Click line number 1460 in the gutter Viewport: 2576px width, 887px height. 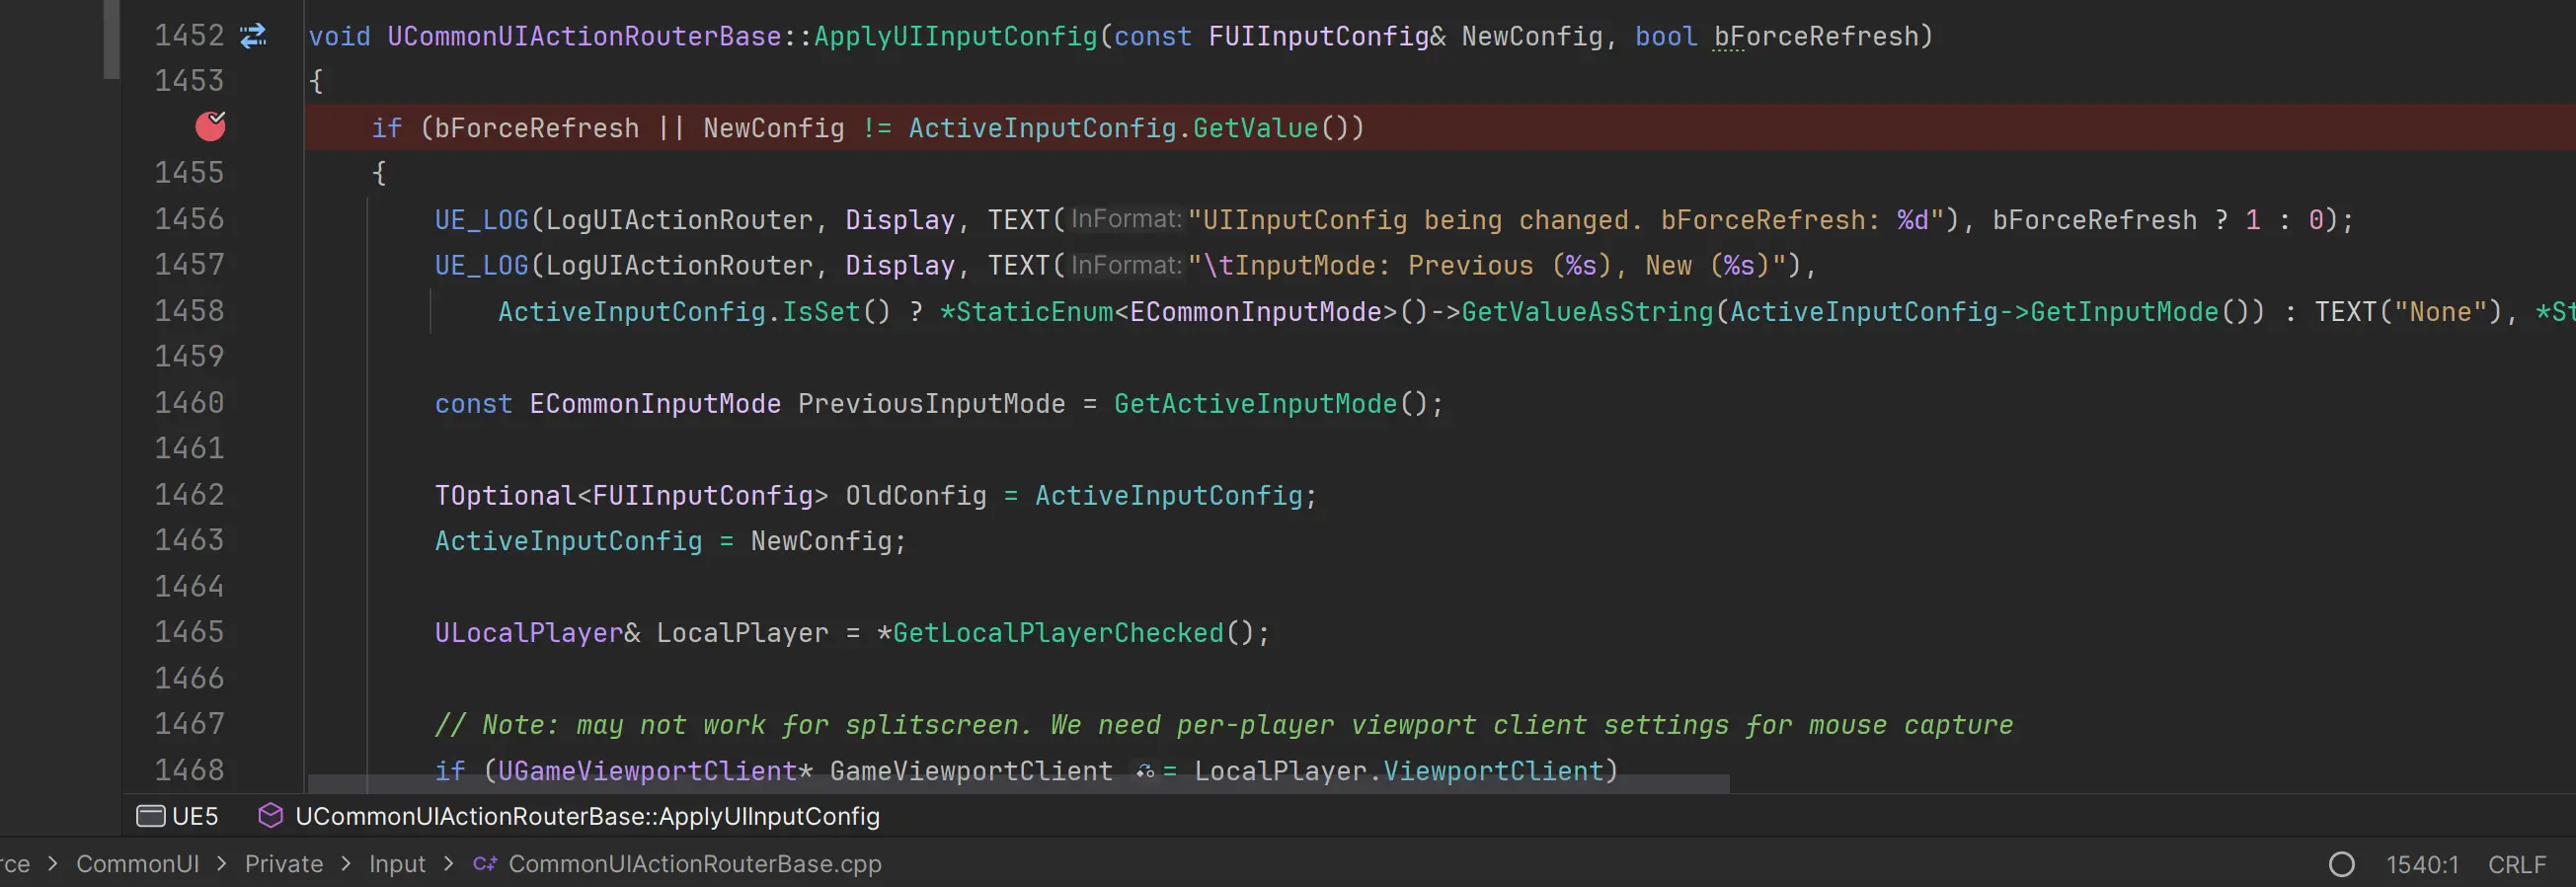[x=189, y=403]
